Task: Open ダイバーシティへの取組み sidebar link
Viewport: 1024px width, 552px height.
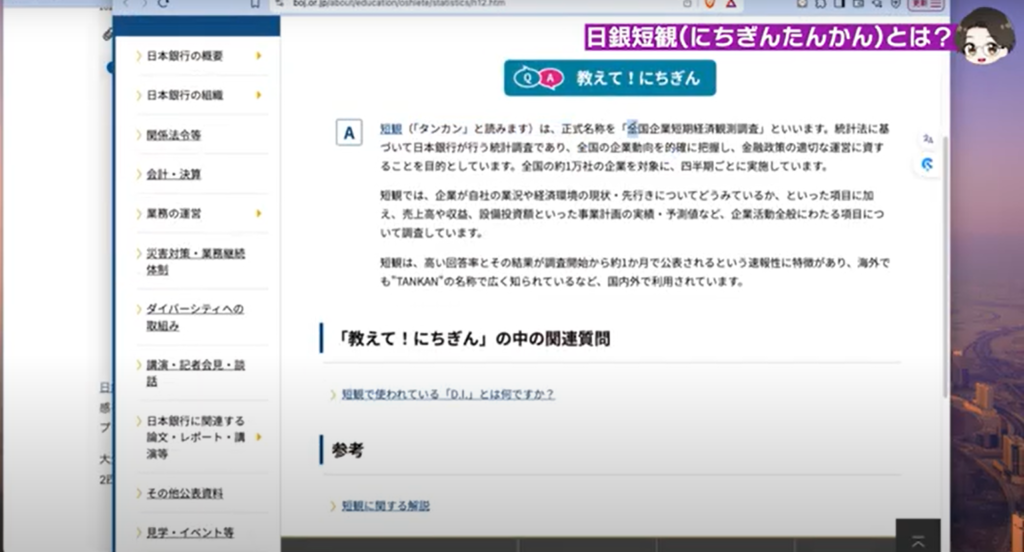Action: [195, 317]
